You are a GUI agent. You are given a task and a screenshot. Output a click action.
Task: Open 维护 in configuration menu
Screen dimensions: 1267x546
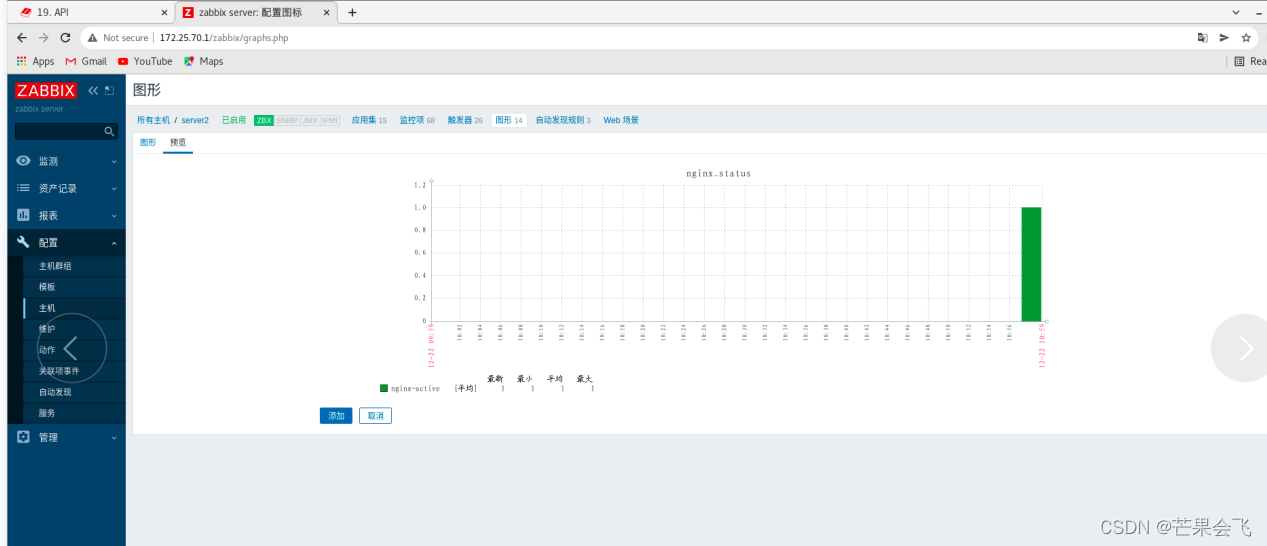point(47,329)
